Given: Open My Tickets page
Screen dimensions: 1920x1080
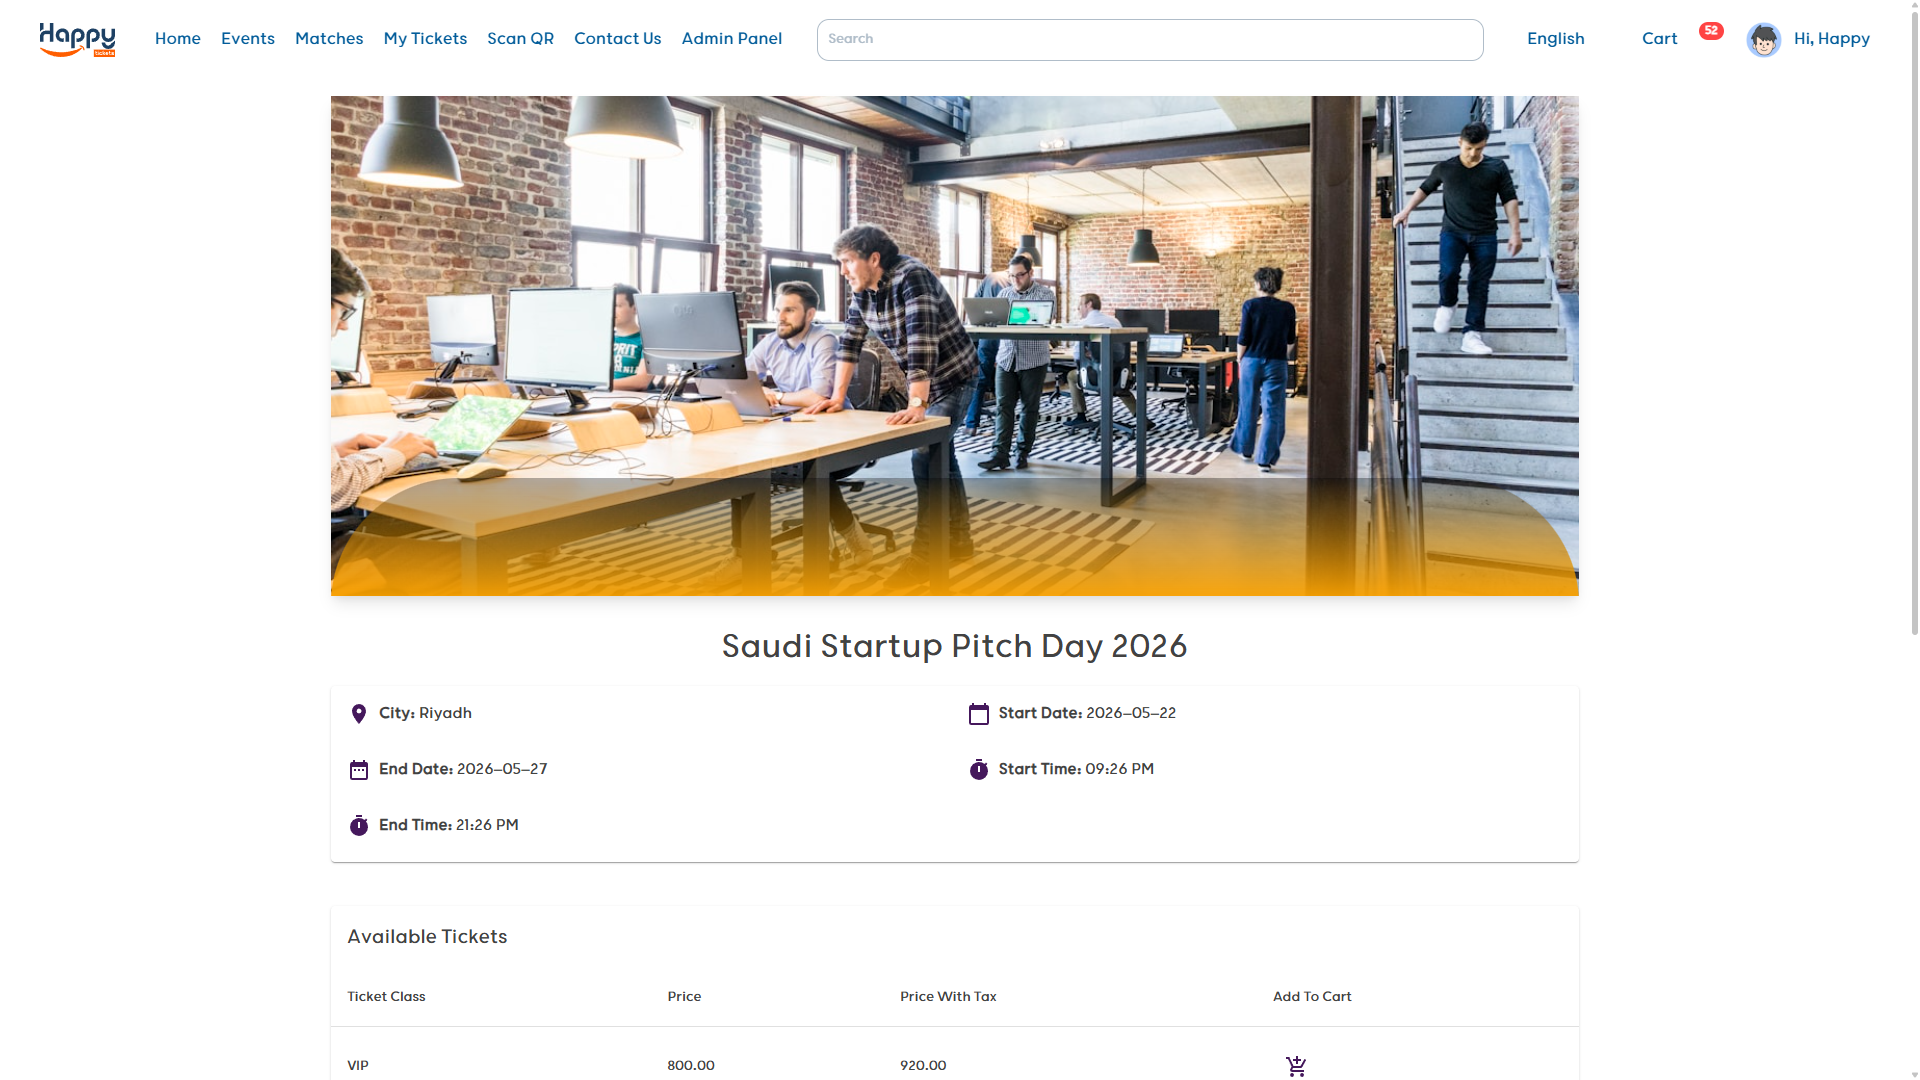Looking at the screenshot, I should [x=425, y=39].
